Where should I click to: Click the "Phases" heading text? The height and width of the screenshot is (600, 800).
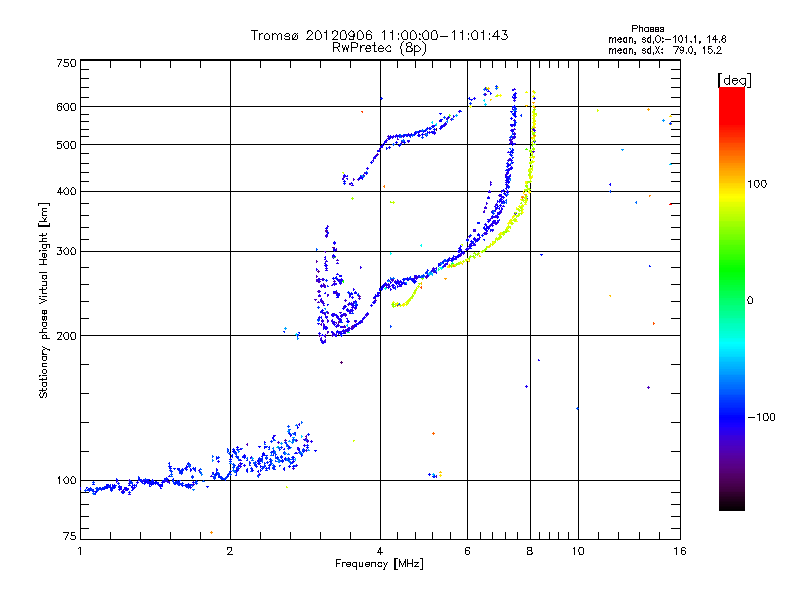pos(647,29)
